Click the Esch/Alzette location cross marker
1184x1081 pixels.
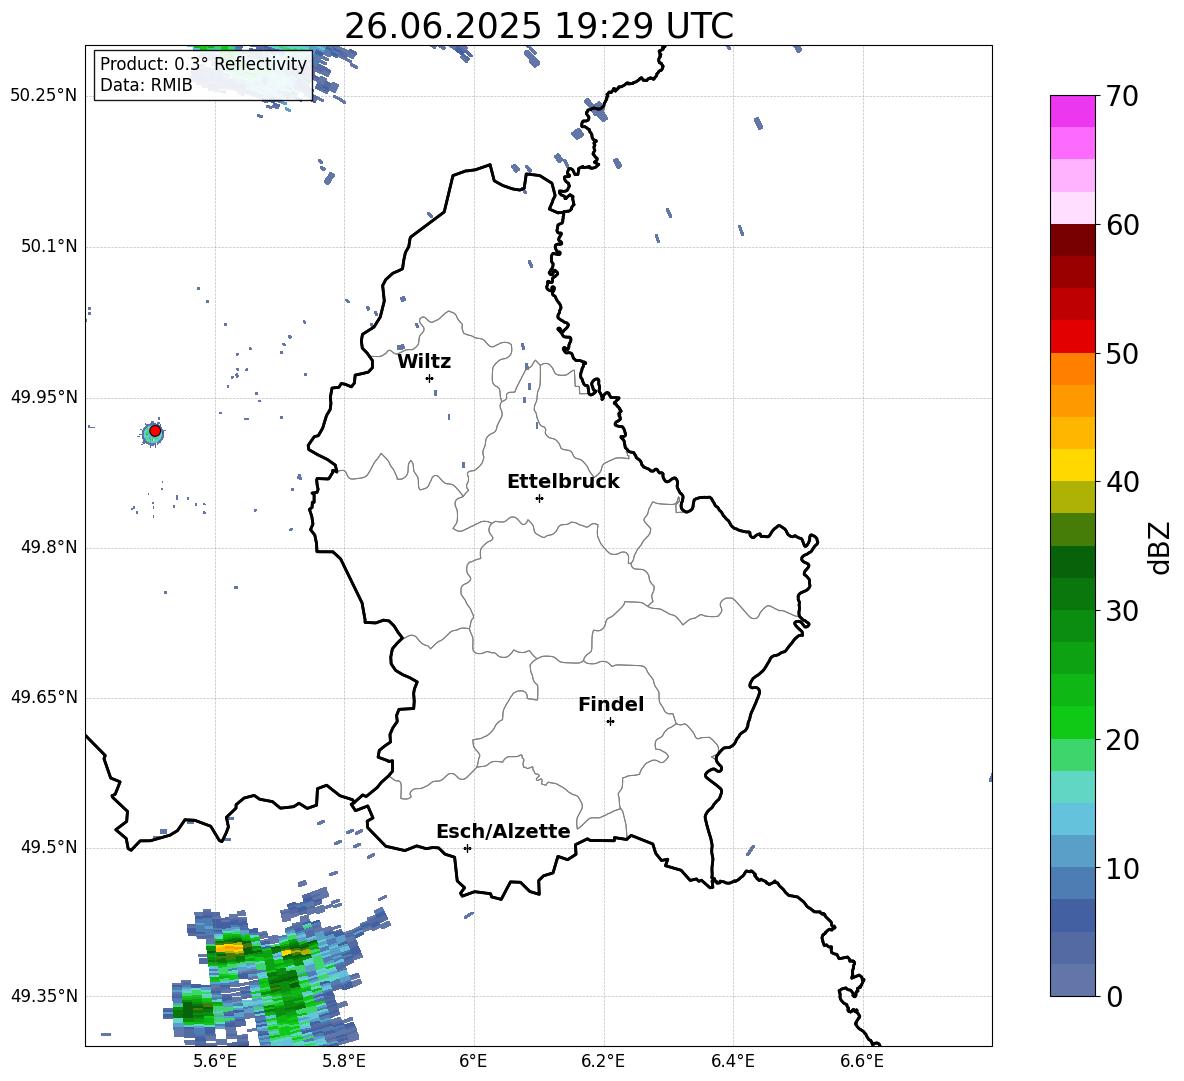click(x=467, y=848)
